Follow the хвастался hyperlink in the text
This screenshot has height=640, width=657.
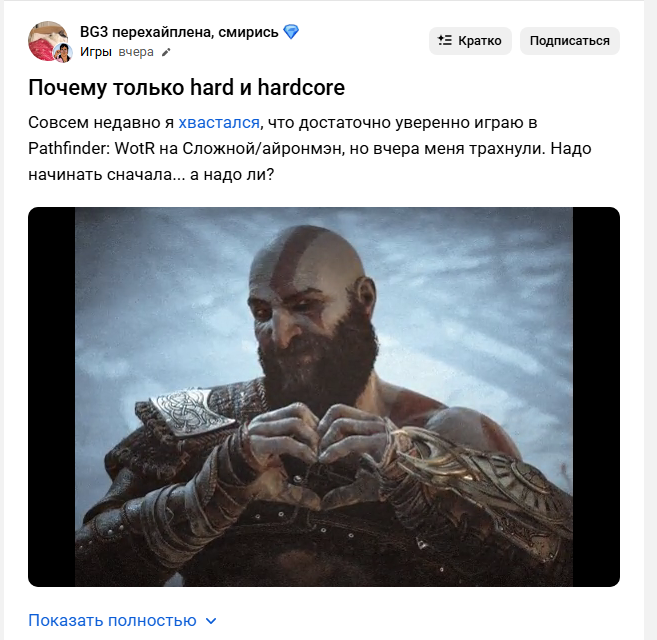(219, 122)
